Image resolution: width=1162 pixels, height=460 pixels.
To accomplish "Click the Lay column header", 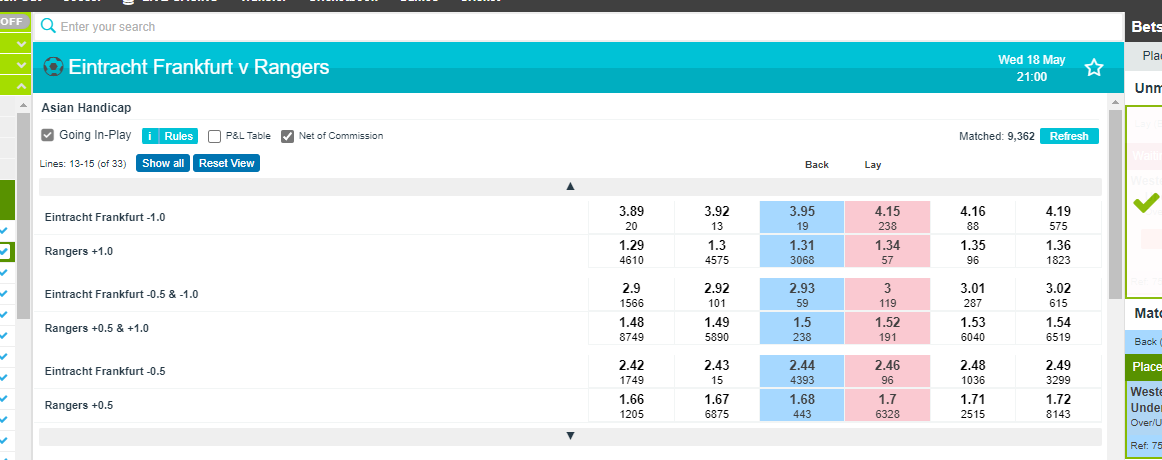I will (x=873, y=164).
